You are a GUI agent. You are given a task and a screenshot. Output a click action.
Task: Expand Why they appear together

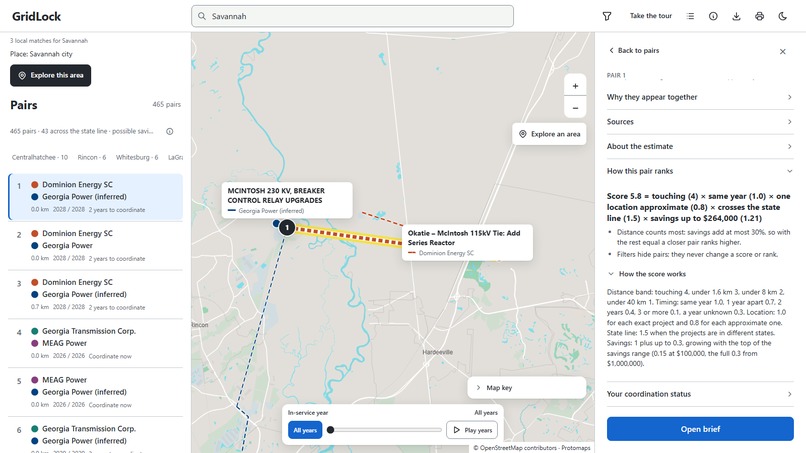coord(700,97)
